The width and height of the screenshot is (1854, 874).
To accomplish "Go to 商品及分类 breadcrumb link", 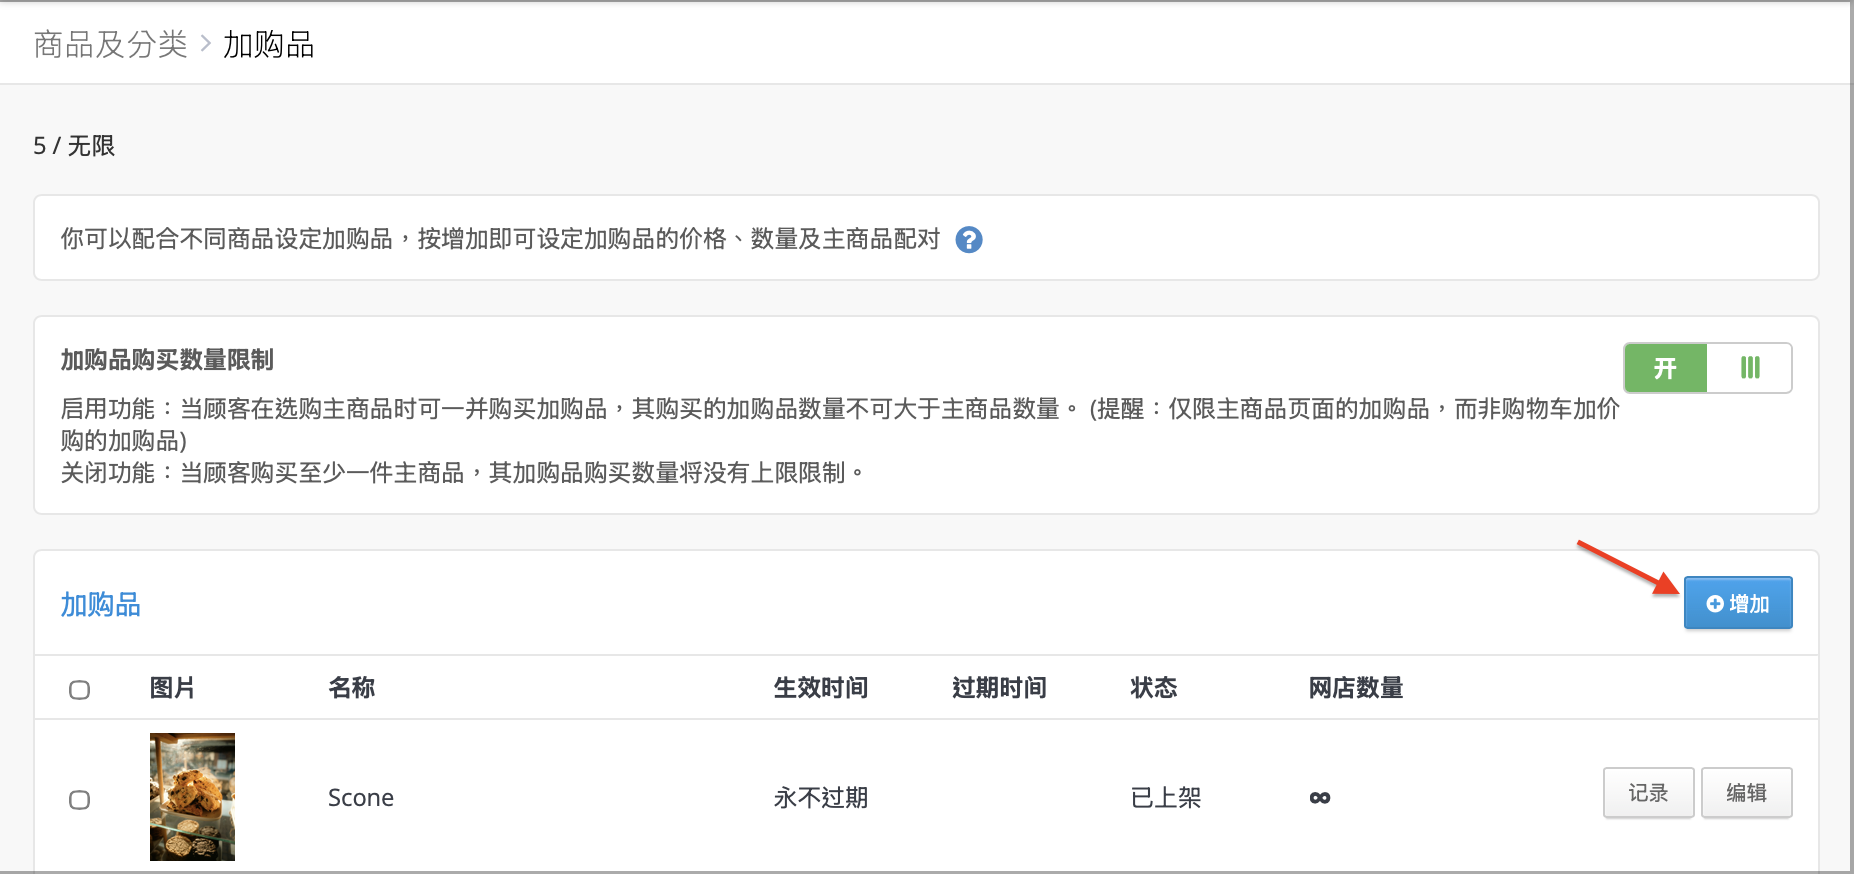I will pyautogui.click(x=111, y=45).
